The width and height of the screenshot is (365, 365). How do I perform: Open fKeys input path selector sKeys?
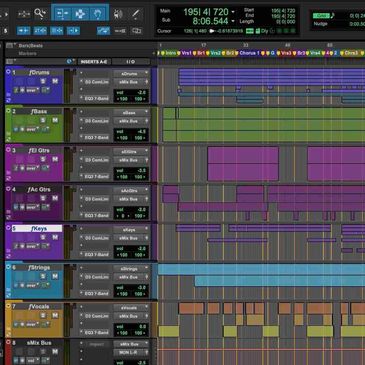(131, 229)
